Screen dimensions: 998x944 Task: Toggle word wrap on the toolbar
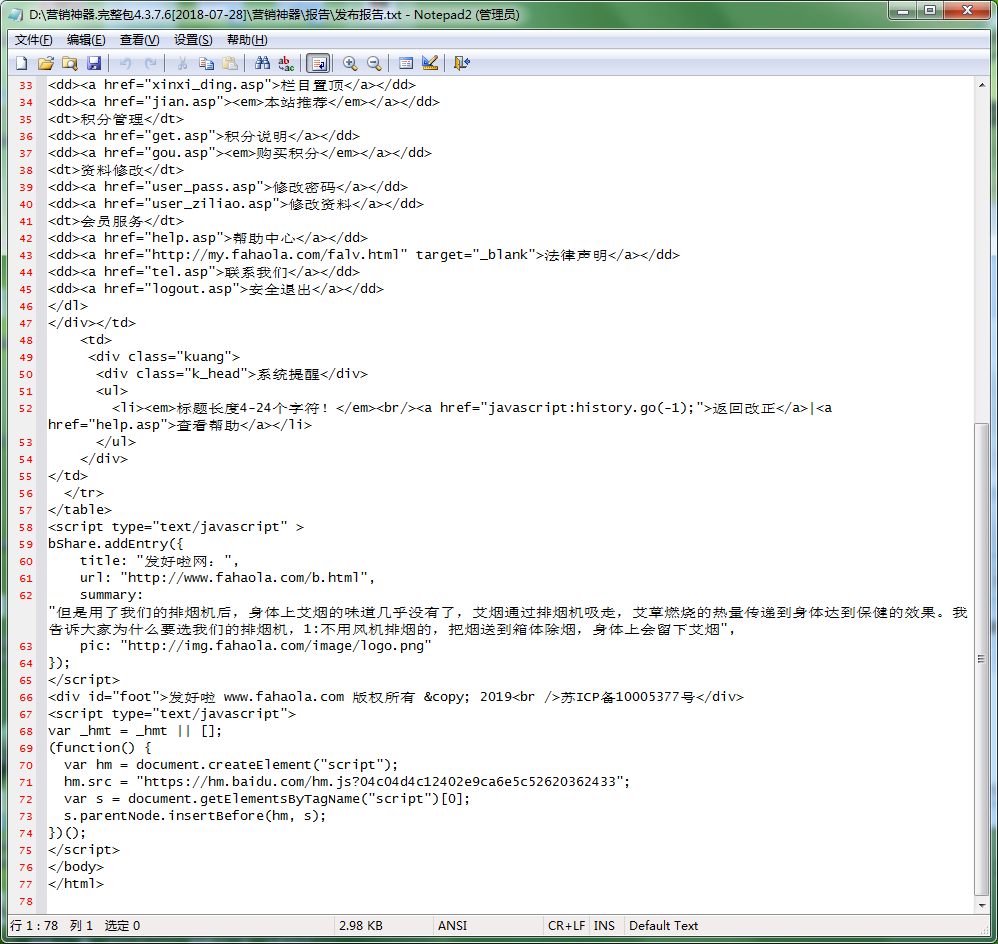click(319, 62)
